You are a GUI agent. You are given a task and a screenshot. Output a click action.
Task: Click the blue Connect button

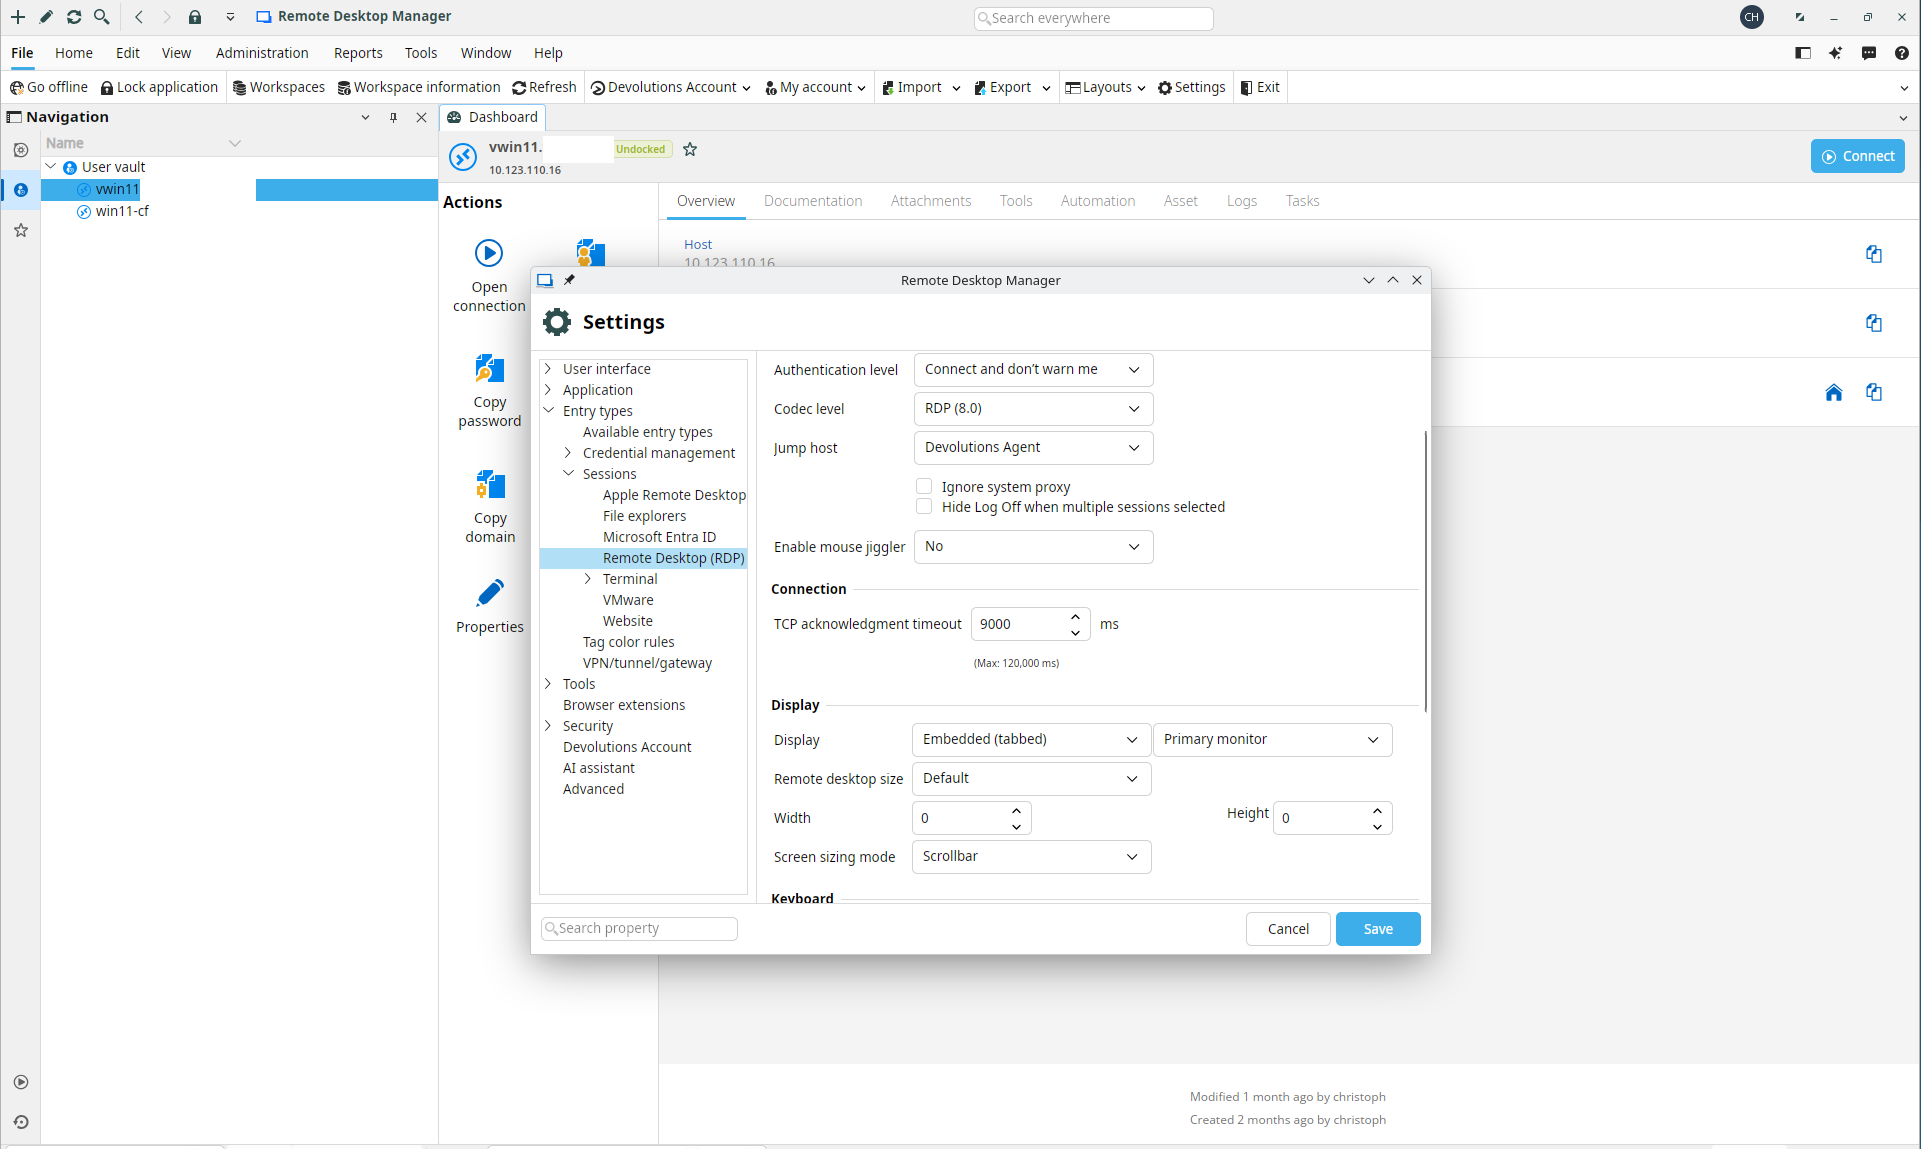click(x=1857, y=156)
